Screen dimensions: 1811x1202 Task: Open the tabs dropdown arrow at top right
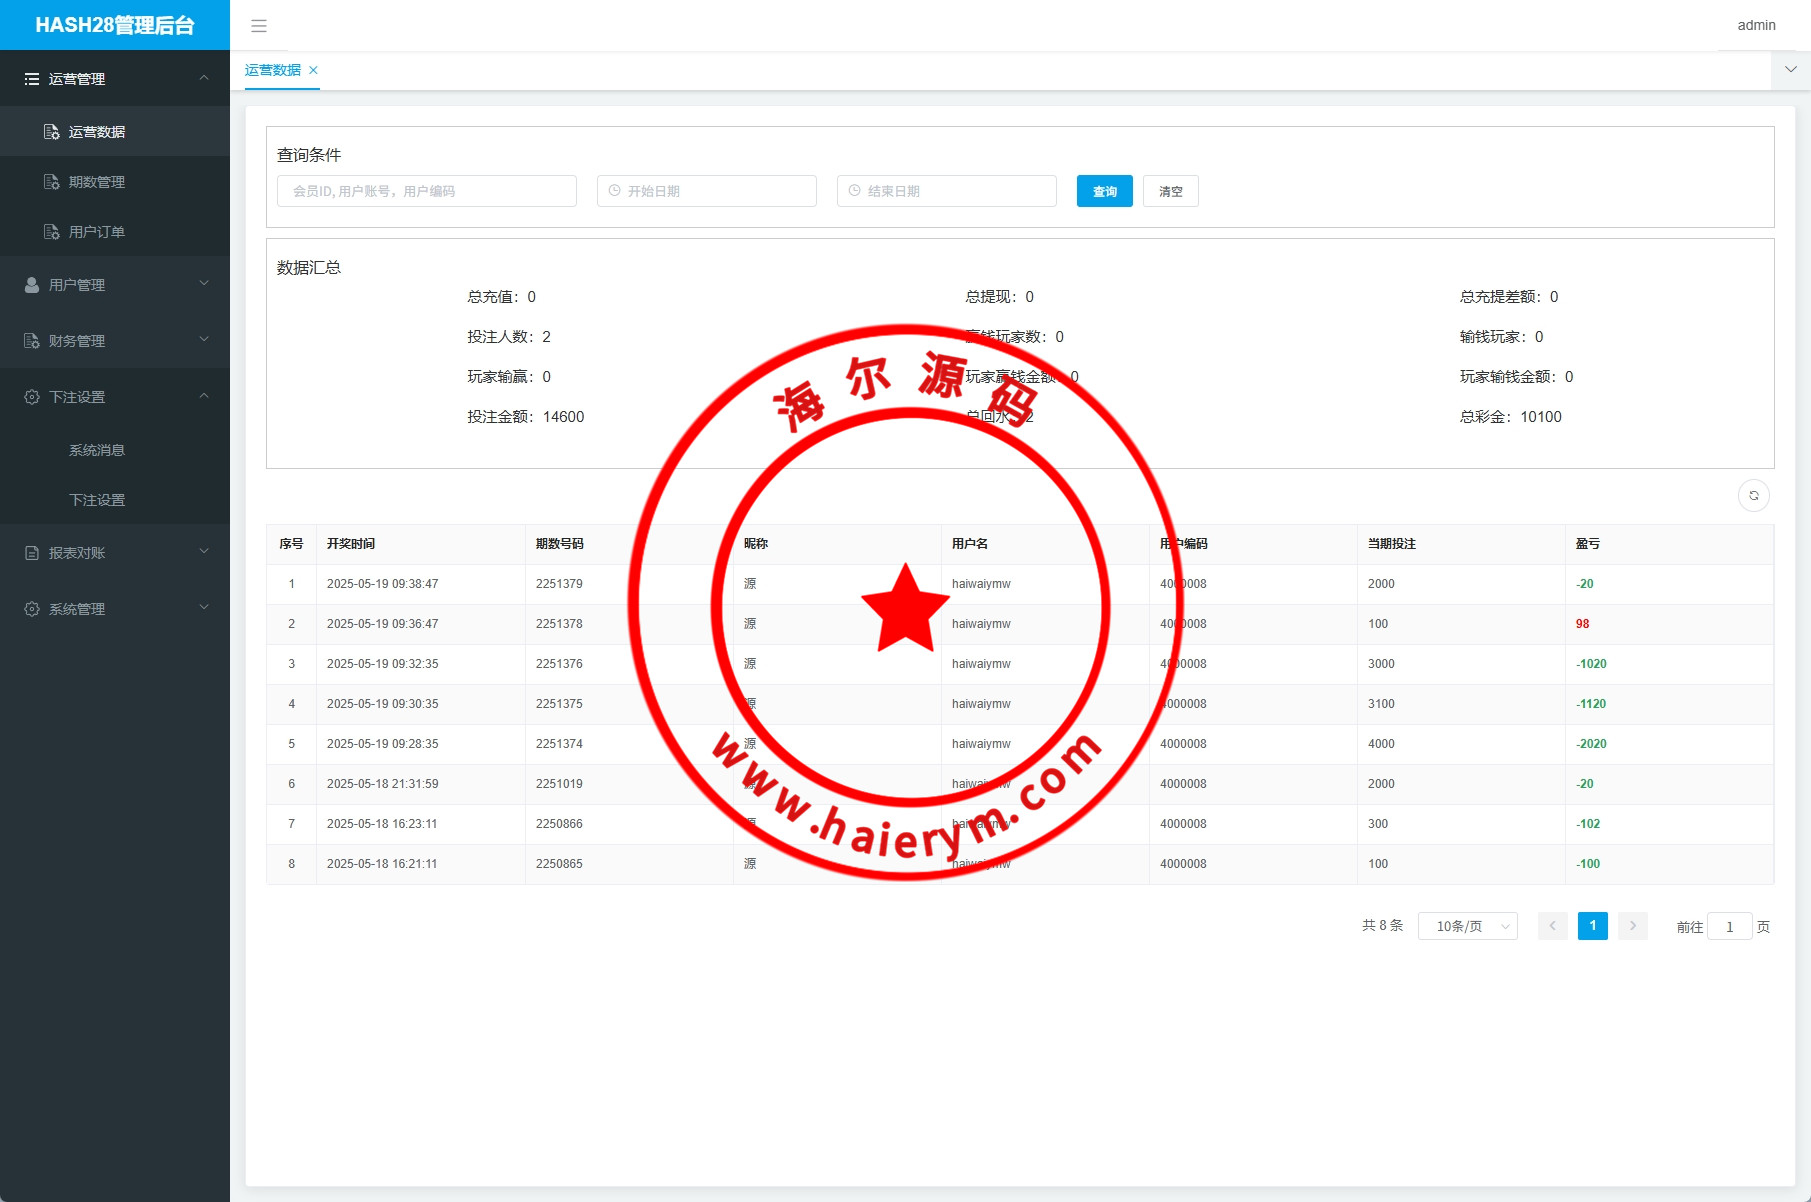coord(1790,70)
